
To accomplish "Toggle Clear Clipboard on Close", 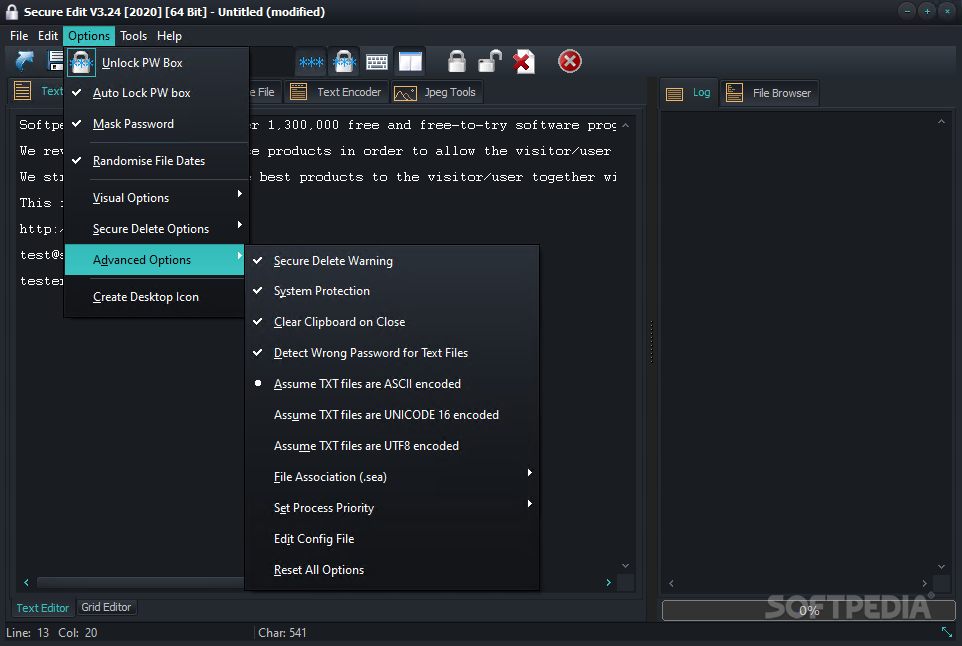I will tap(391, 322).
